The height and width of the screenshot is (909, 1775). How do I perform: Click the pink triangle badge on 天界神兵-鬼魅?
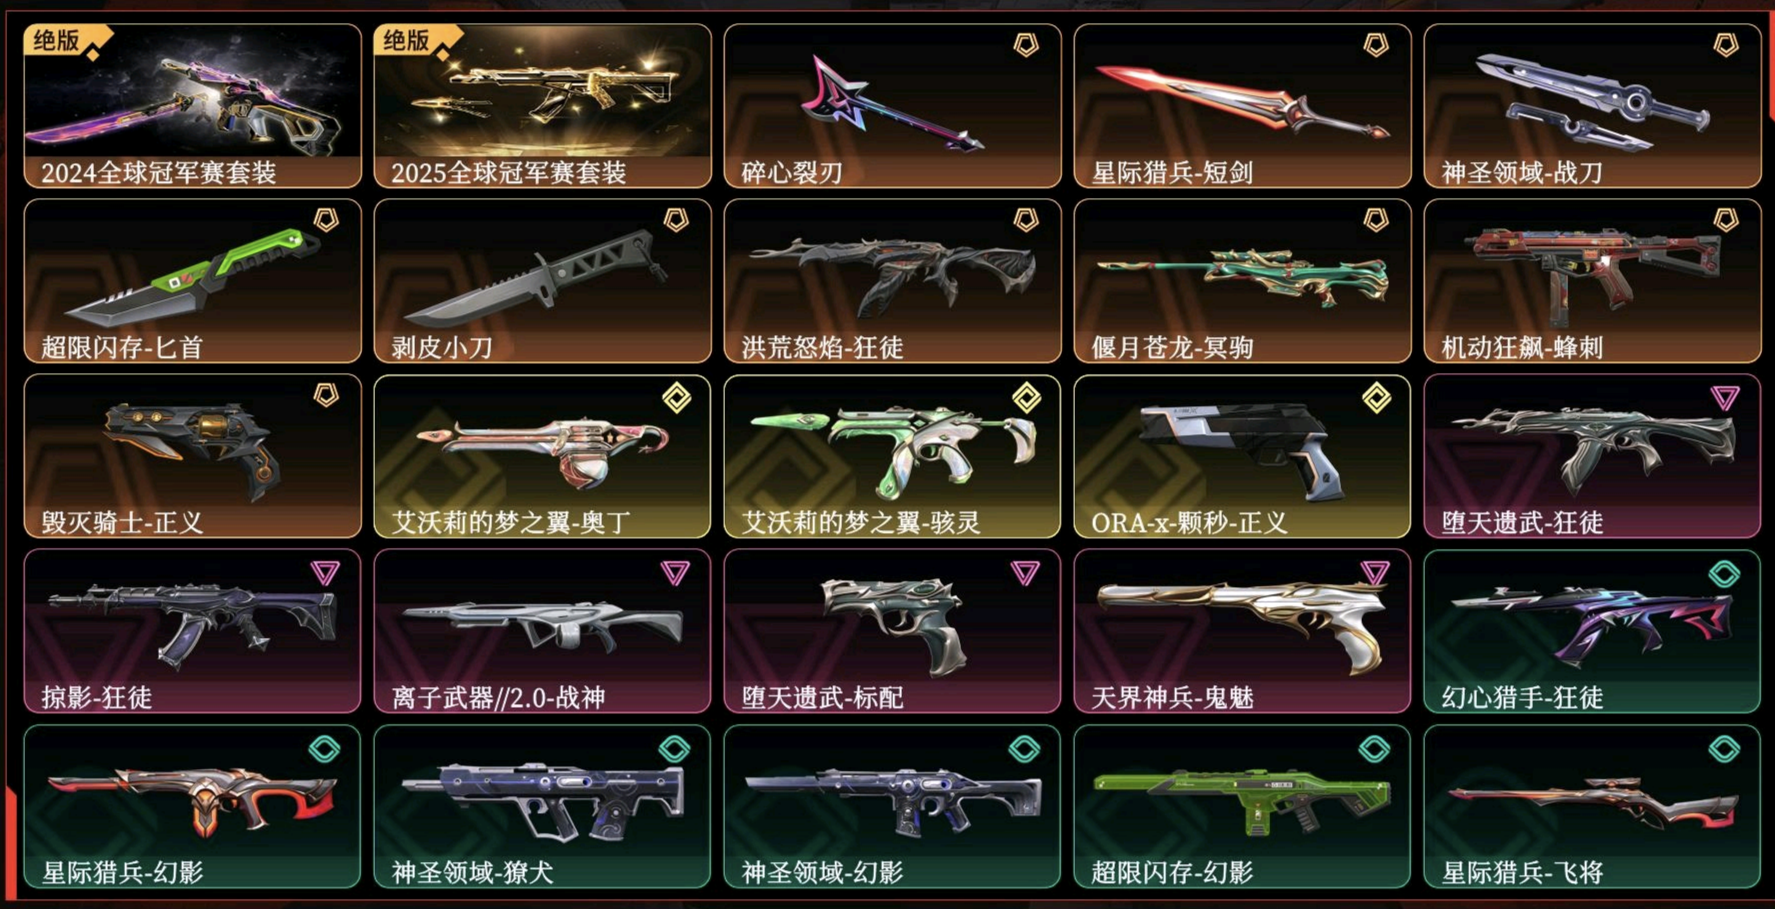(1375, 573)
